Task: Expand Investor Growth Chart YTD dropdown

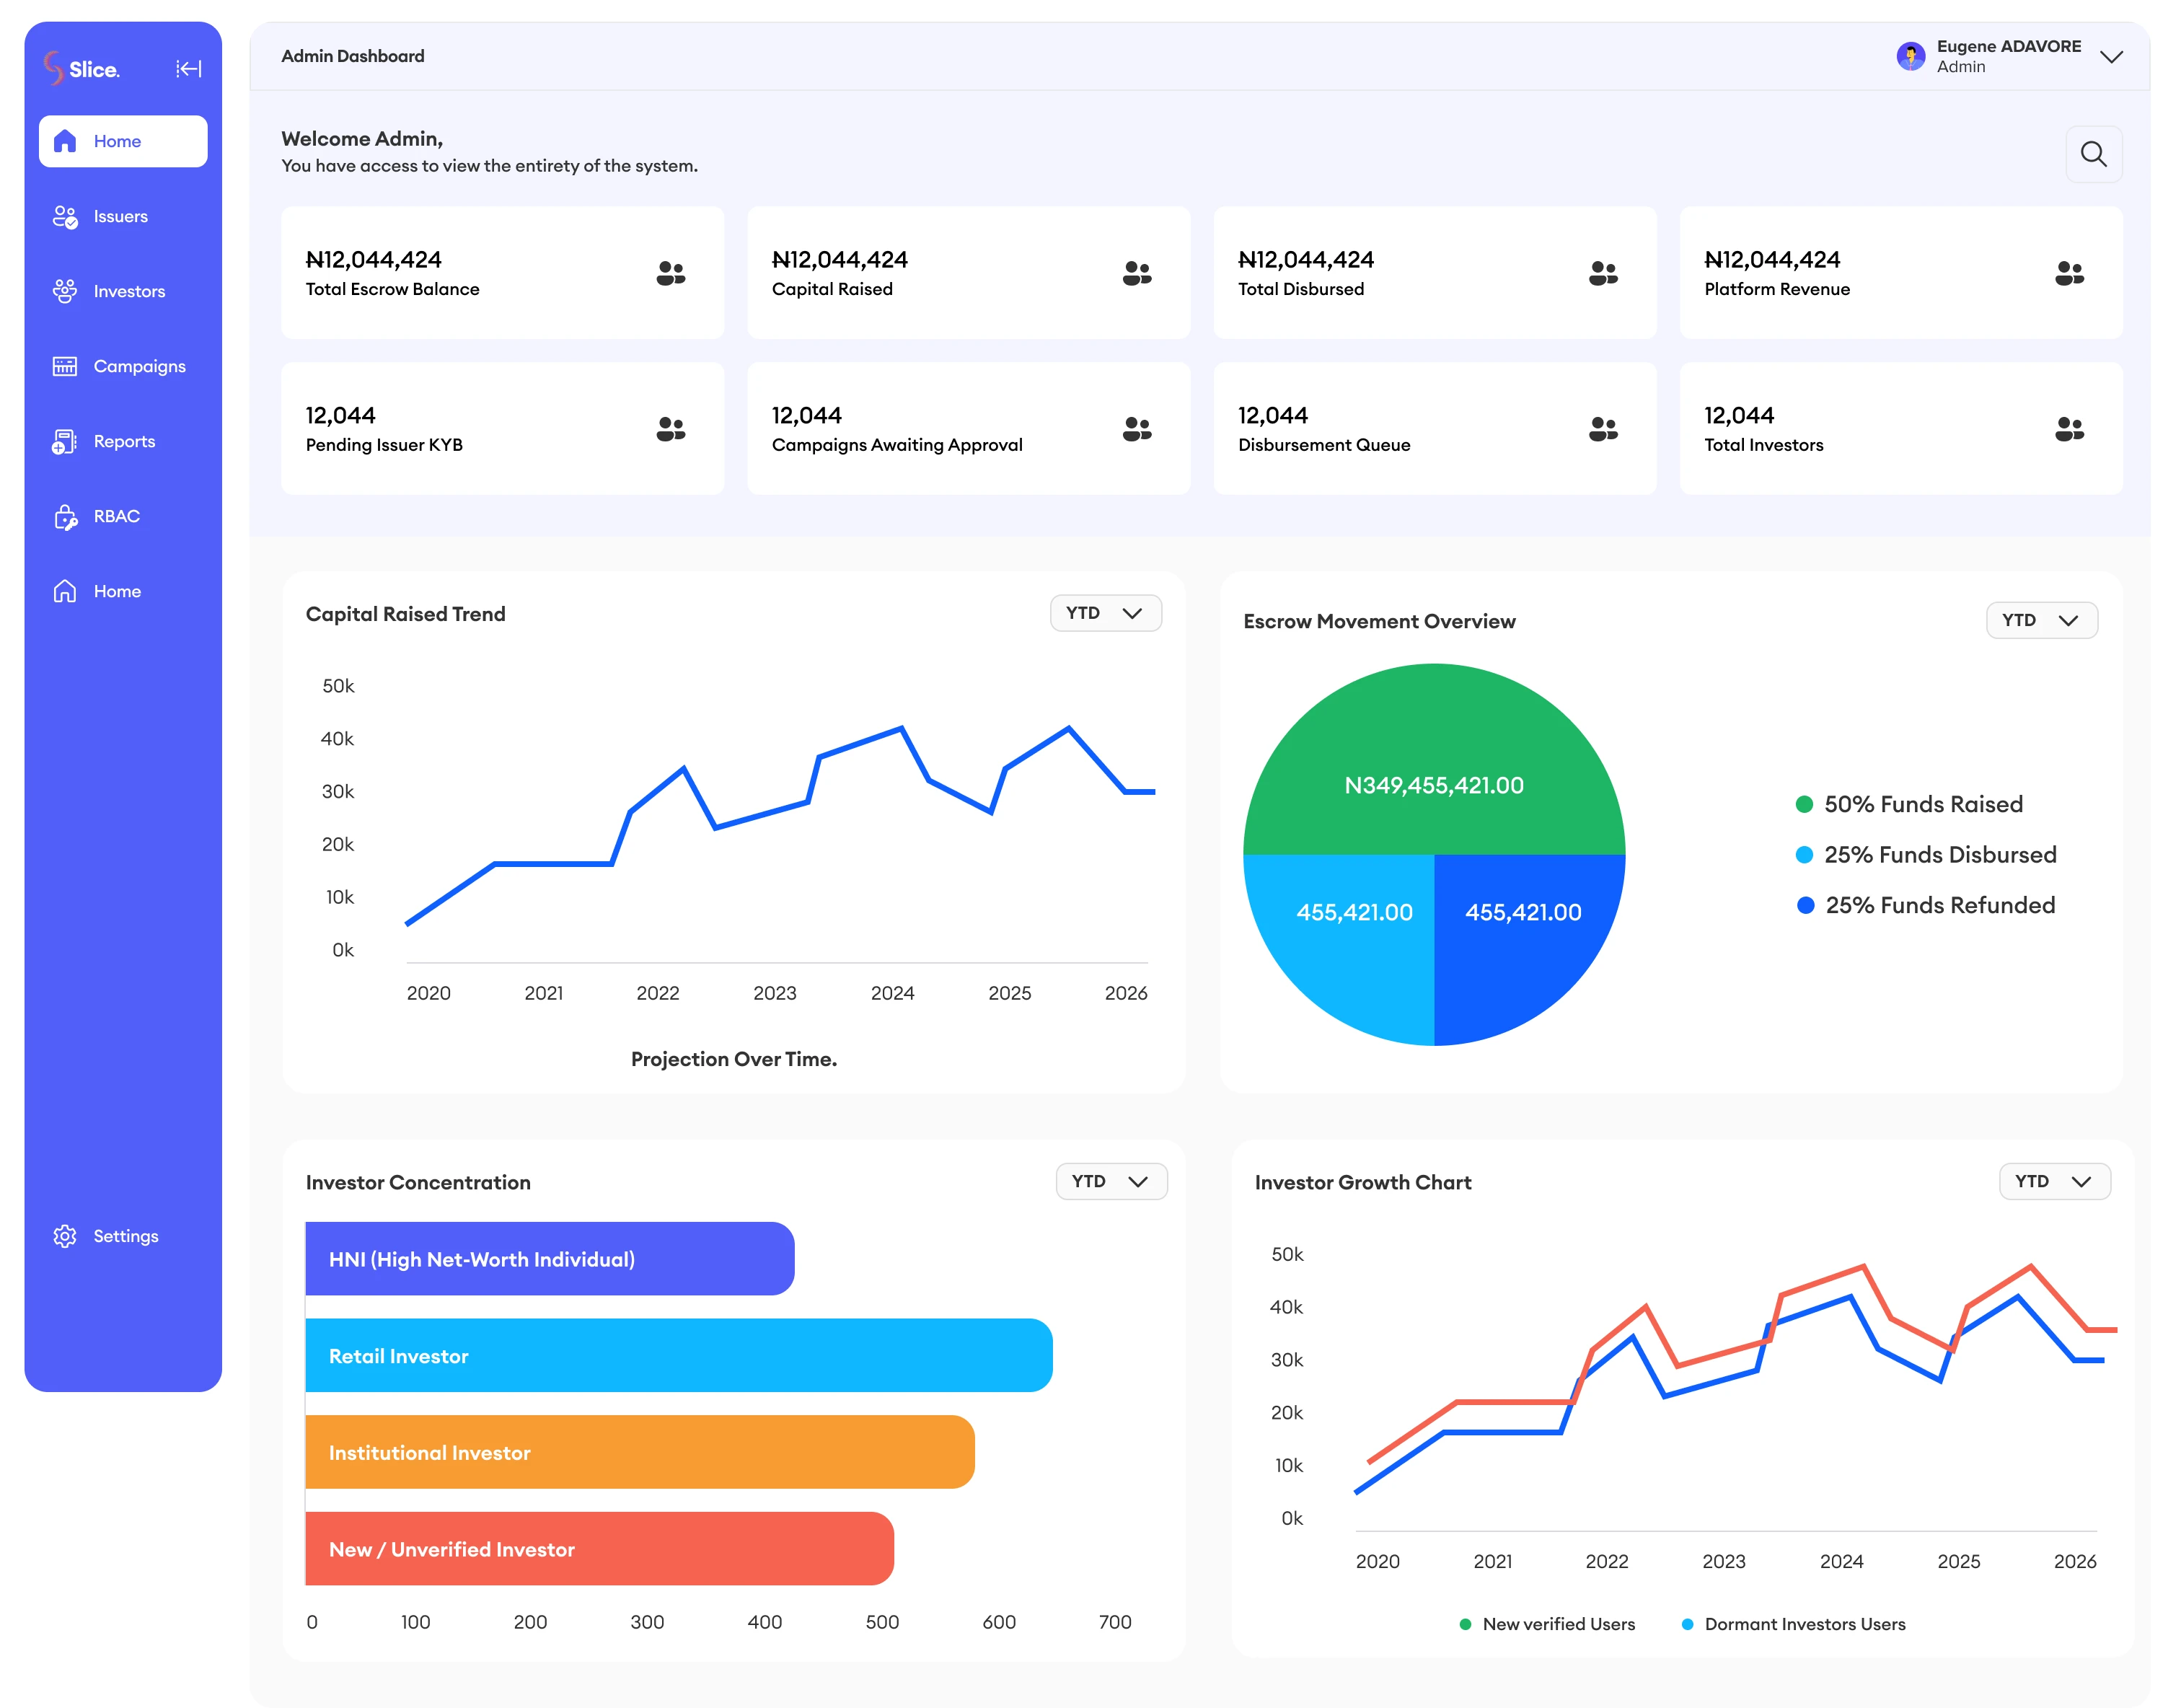Action: pos(2053,1181)
